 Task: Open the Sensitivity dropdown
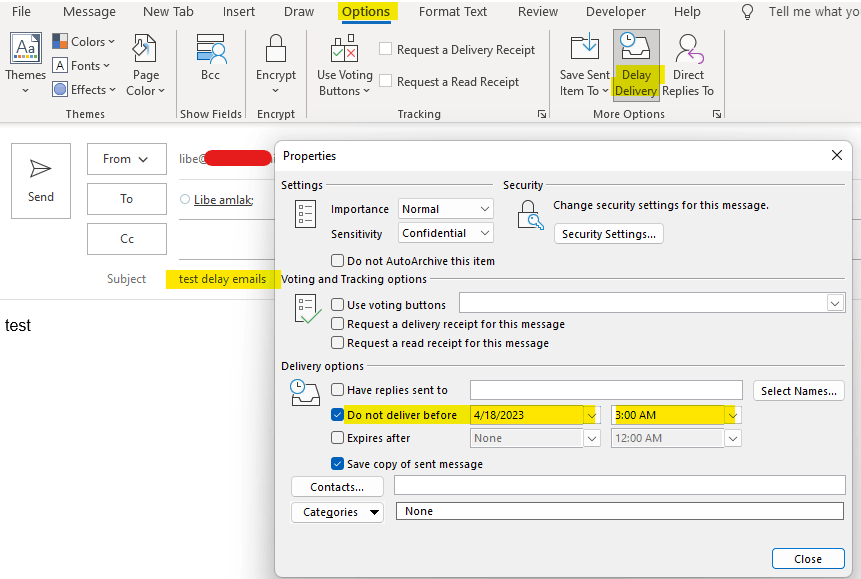pyautogui.click(x=445, y=233)
